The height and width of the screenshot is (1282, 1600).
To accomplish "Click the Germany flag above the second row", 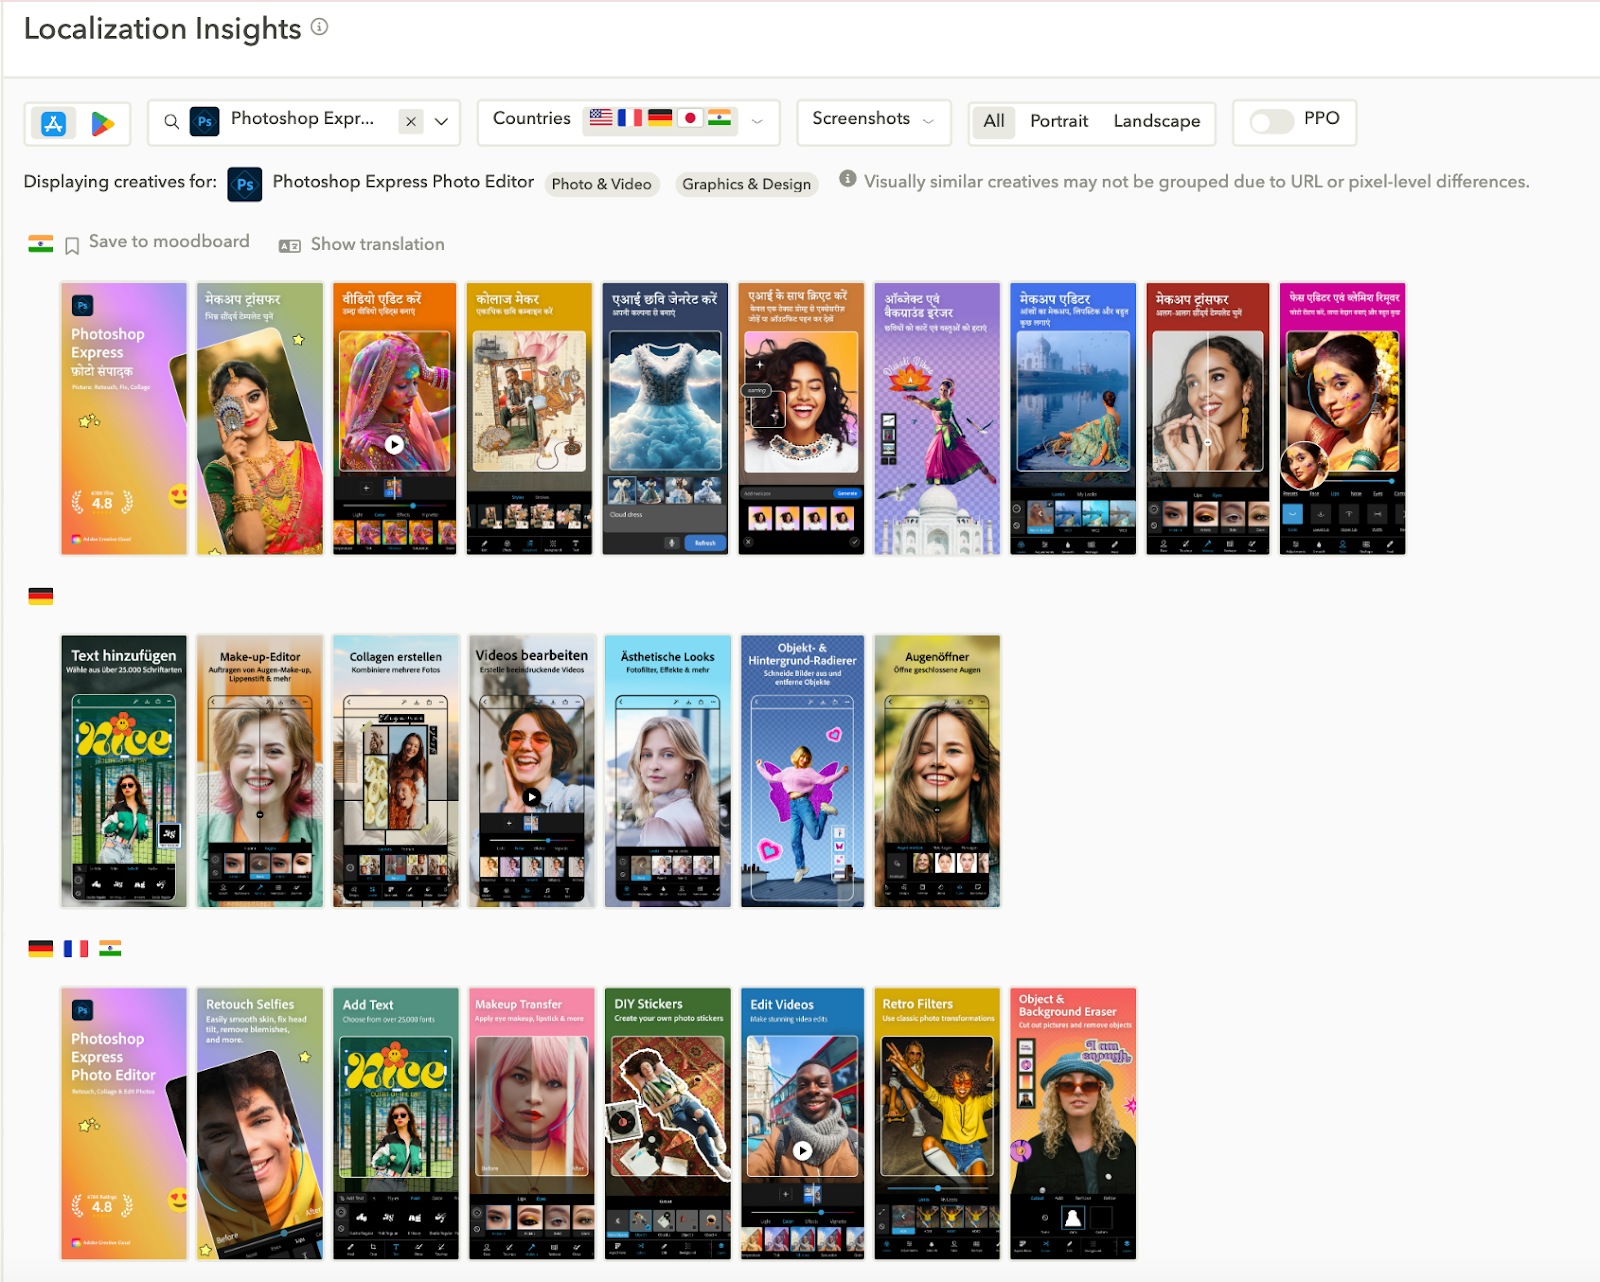I will [39, 598].
